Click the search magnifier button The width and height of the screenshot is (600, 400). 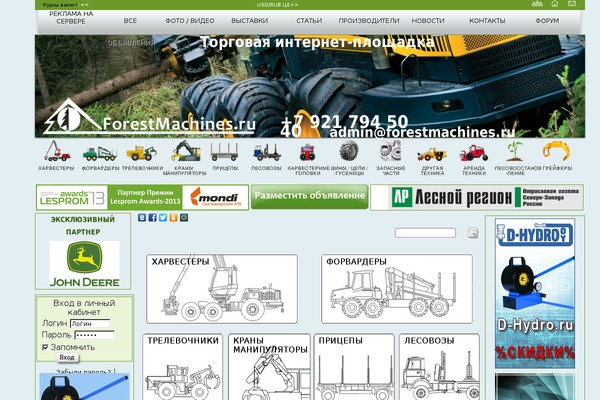473,232
